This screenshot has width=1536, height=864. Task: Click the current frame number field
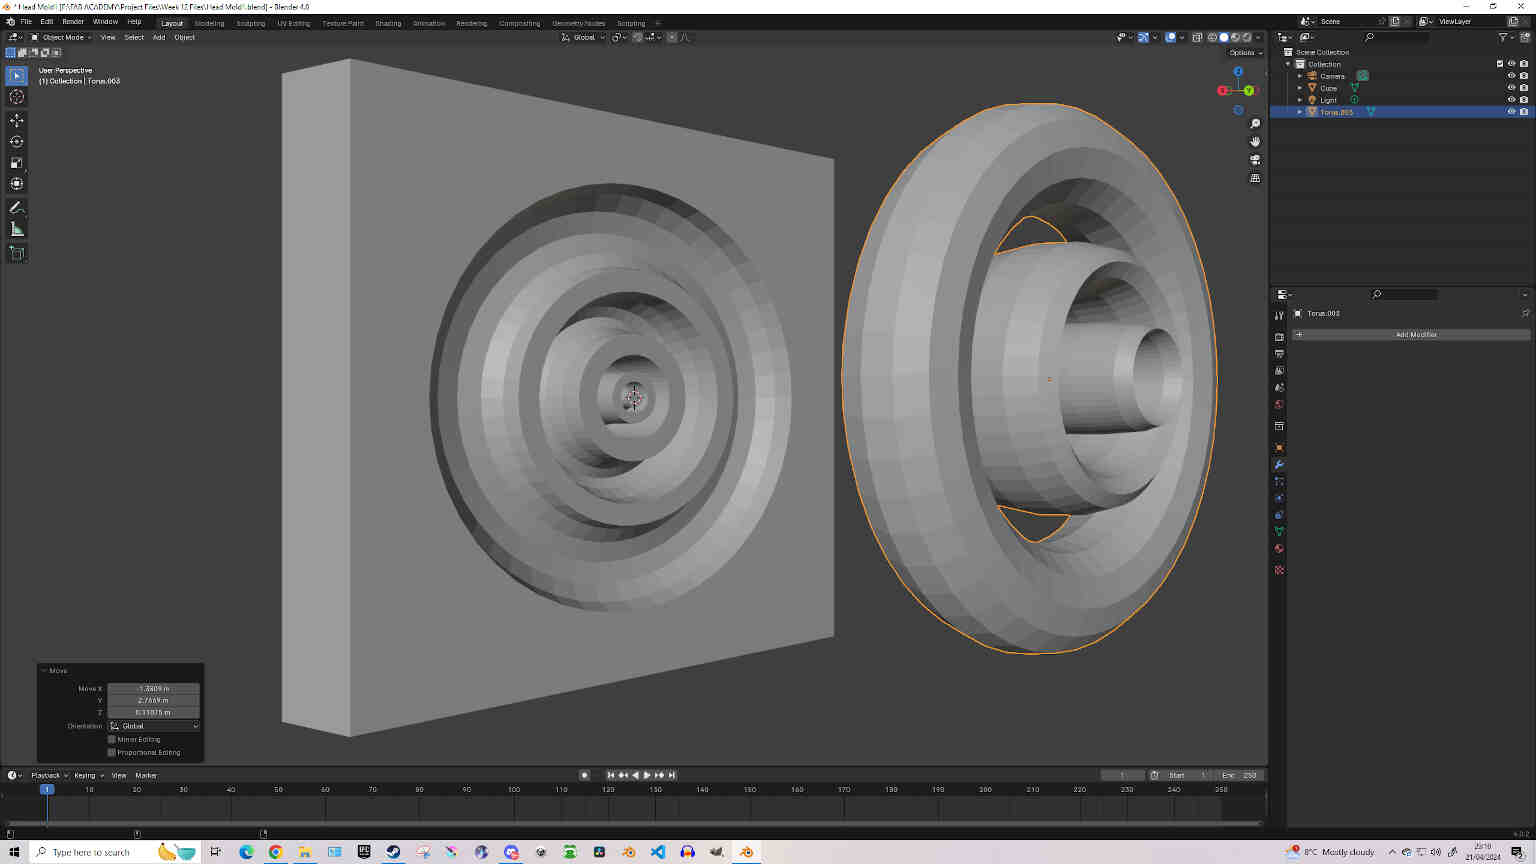pos(1122,775)
